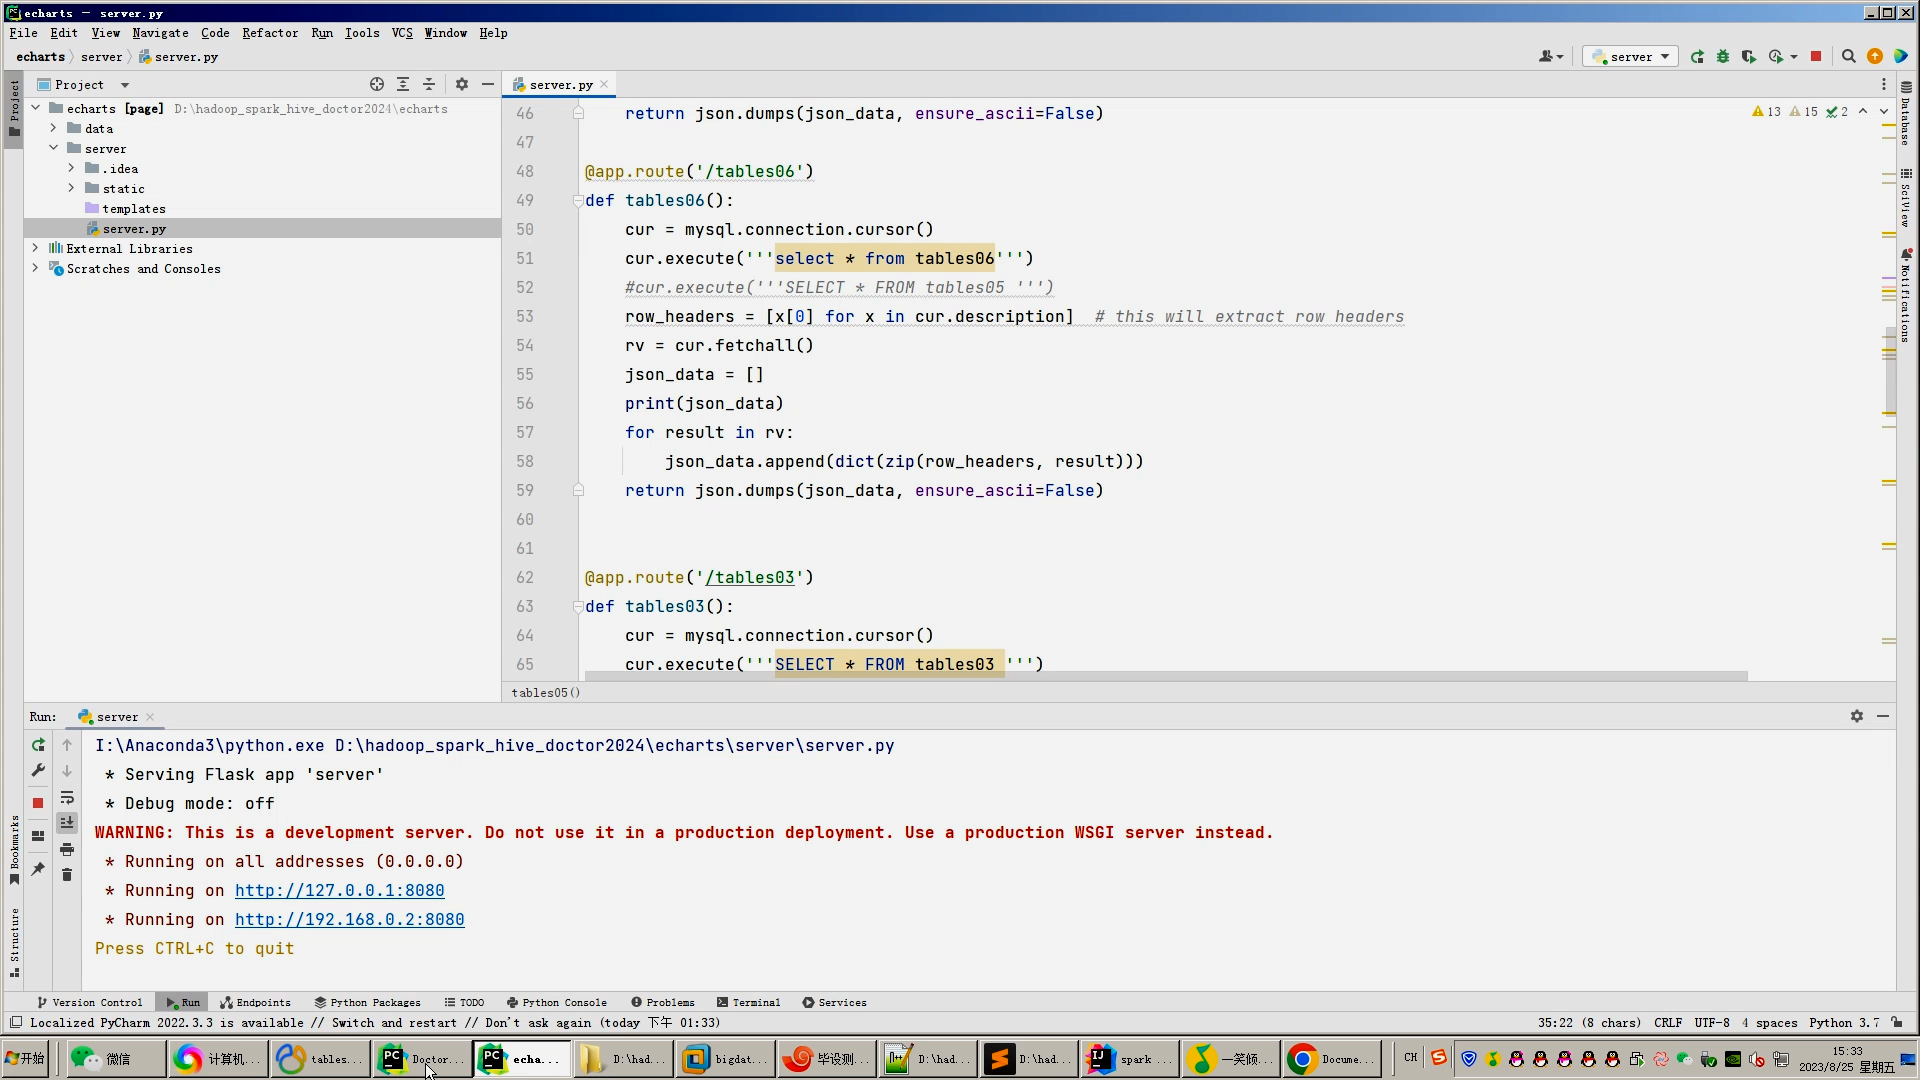Expand External Libraries node
This screenshot has width=1920, height=1080.
click(36, 248)
